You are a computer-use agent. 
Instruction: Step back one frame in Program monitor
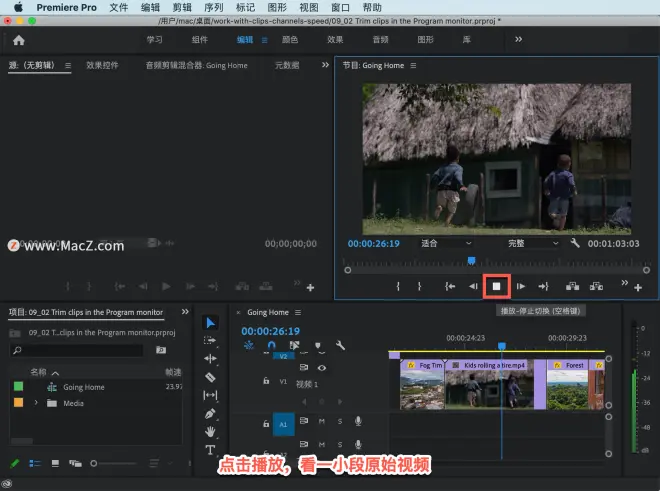[x=473, y=286]
